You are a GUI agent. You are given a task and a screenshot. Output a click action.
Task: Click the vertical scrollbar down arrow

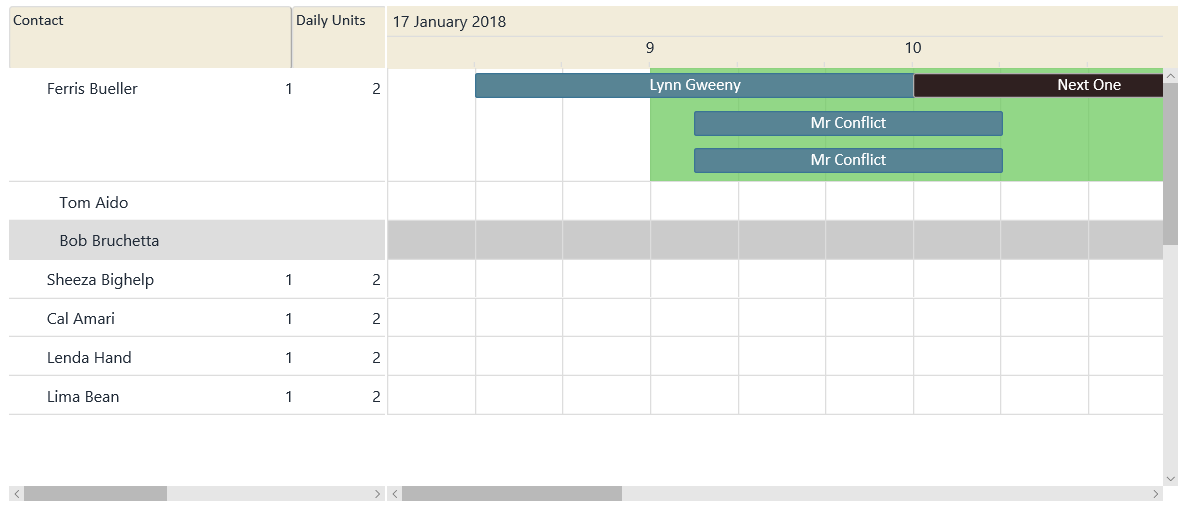1170,479
